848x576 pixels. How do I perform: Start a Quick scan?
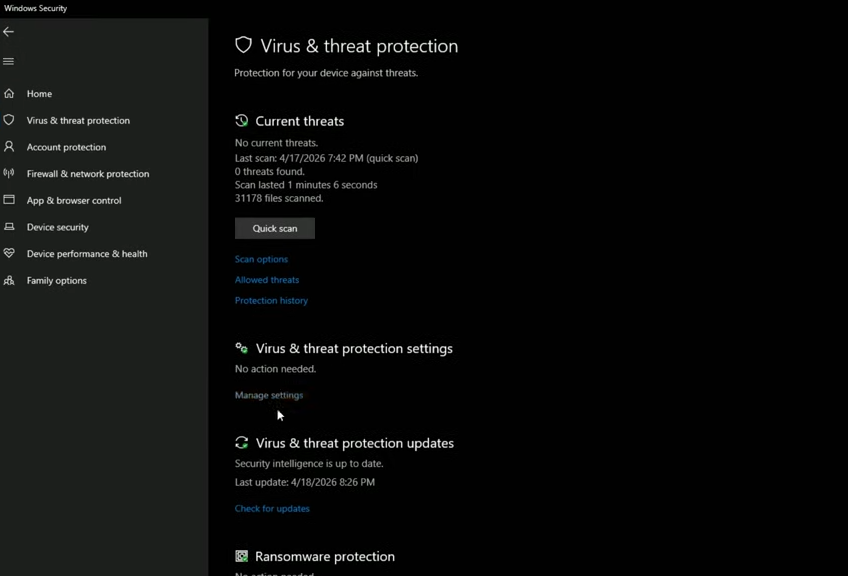[275, 229]
